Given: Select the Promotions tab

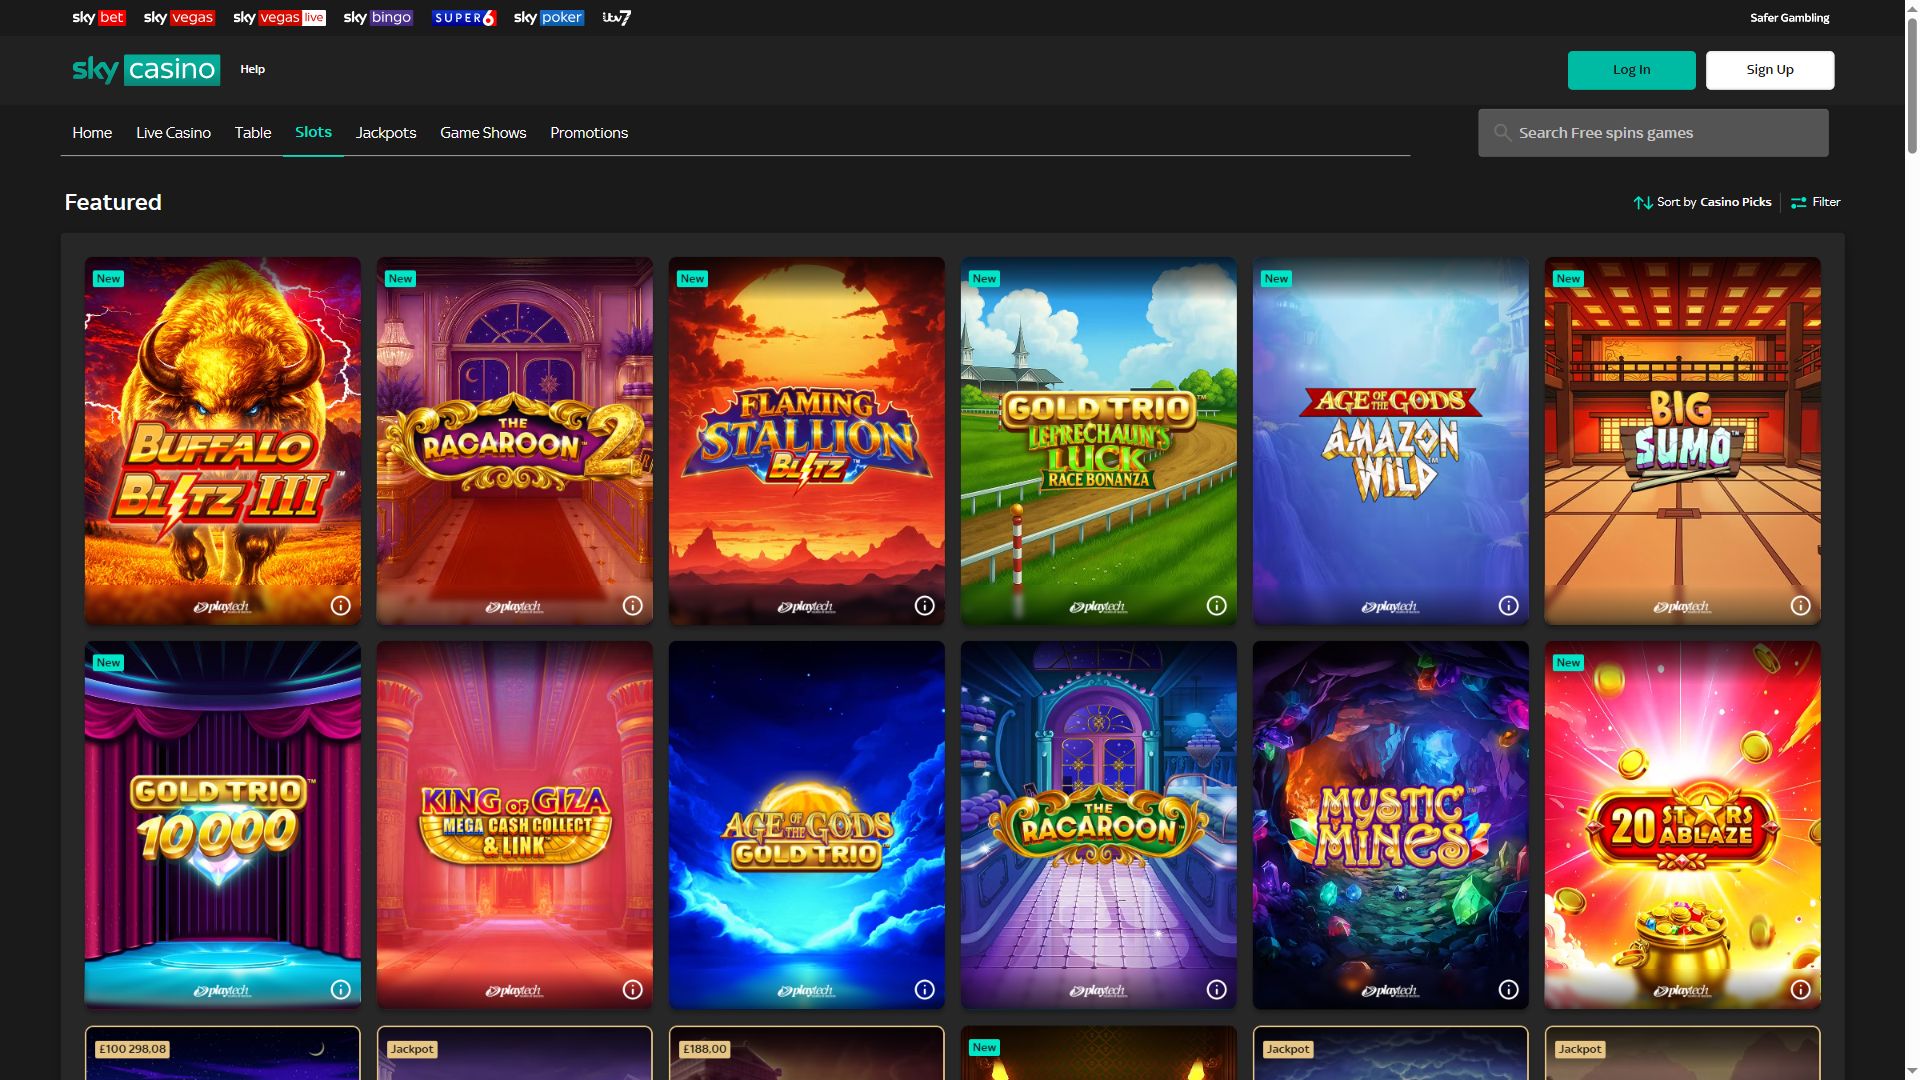Looking at the screenshot, I should 589,133.
